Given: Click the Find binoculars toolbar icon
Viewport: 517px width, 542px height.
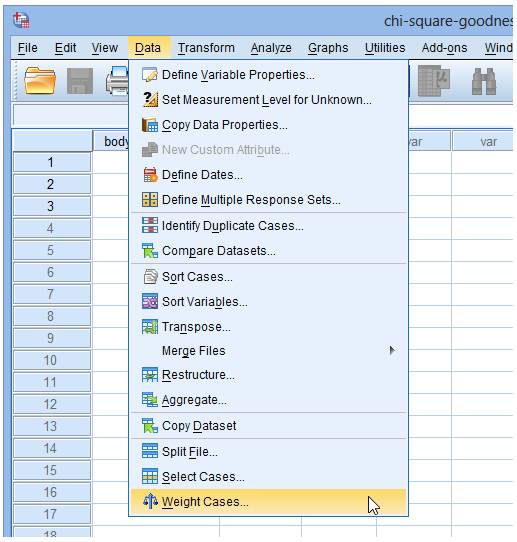Looking at the screenshot, I should [x=484, y=82].
